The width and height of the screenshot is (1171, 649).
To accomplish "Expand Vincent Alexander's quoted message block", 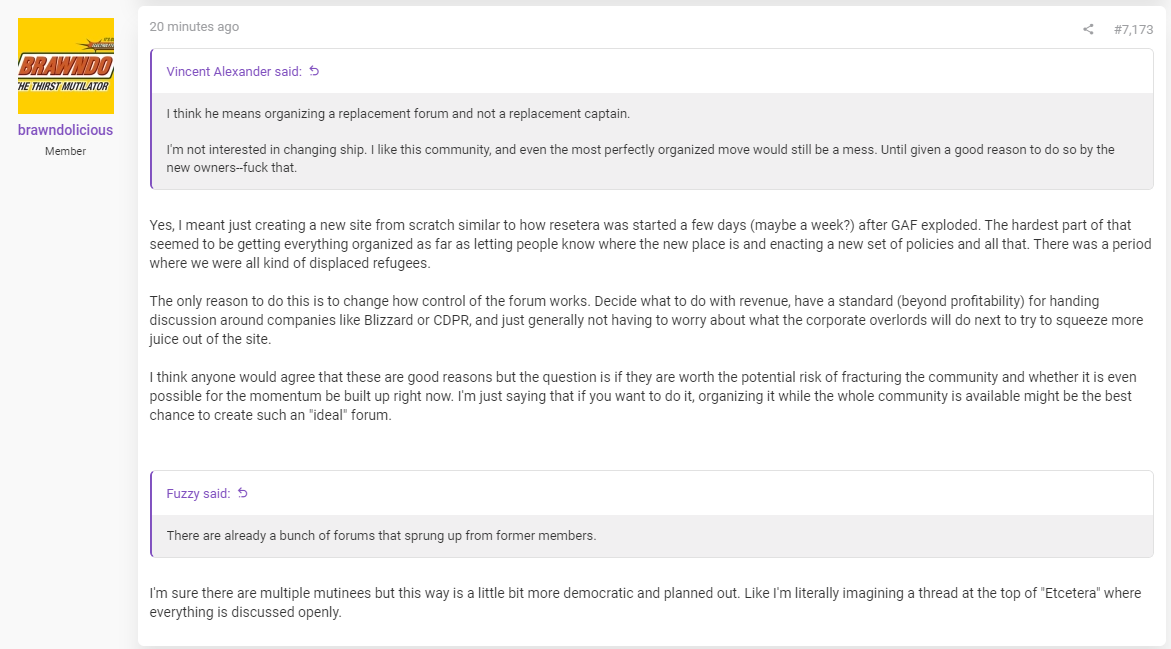I will pos(652,140).
